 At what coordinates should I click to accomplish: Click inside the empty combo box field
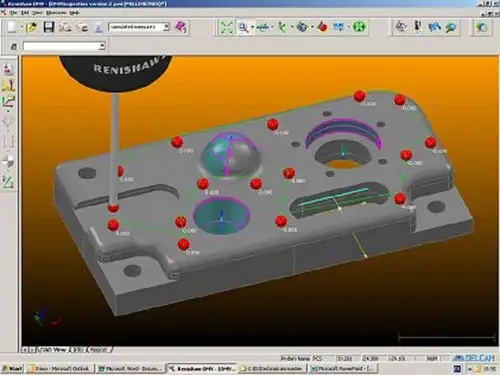coord(61,46)
